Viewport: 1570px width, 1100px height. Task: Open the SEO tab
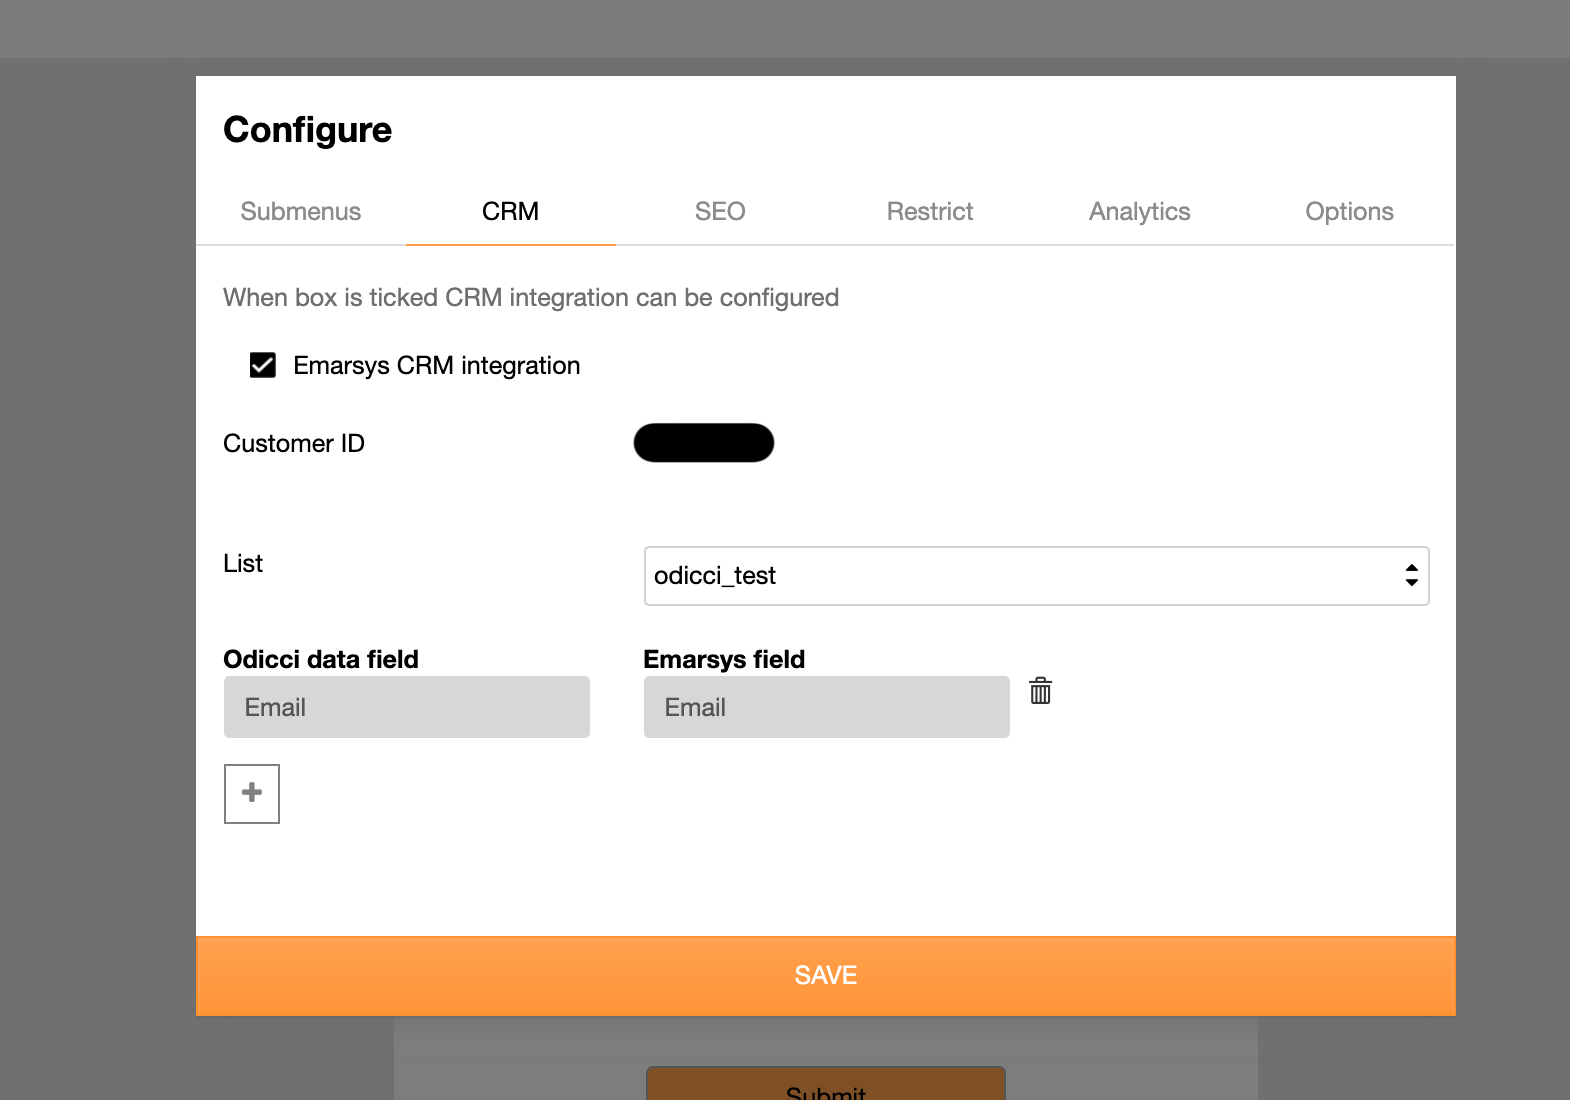720,212
